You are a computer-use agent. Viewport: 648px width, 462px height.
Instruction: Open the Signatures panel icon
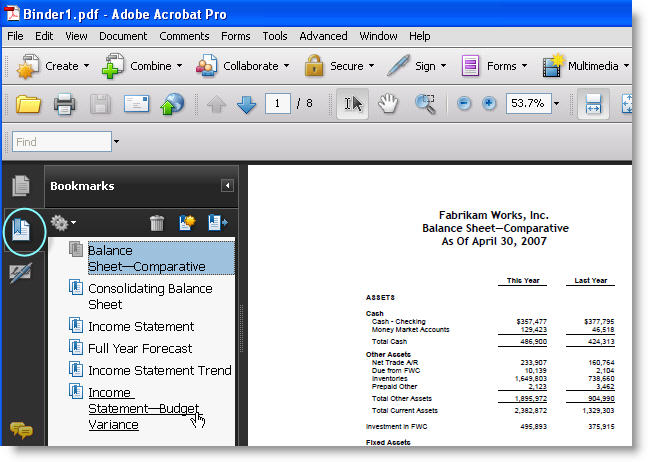tap(20, 272)
